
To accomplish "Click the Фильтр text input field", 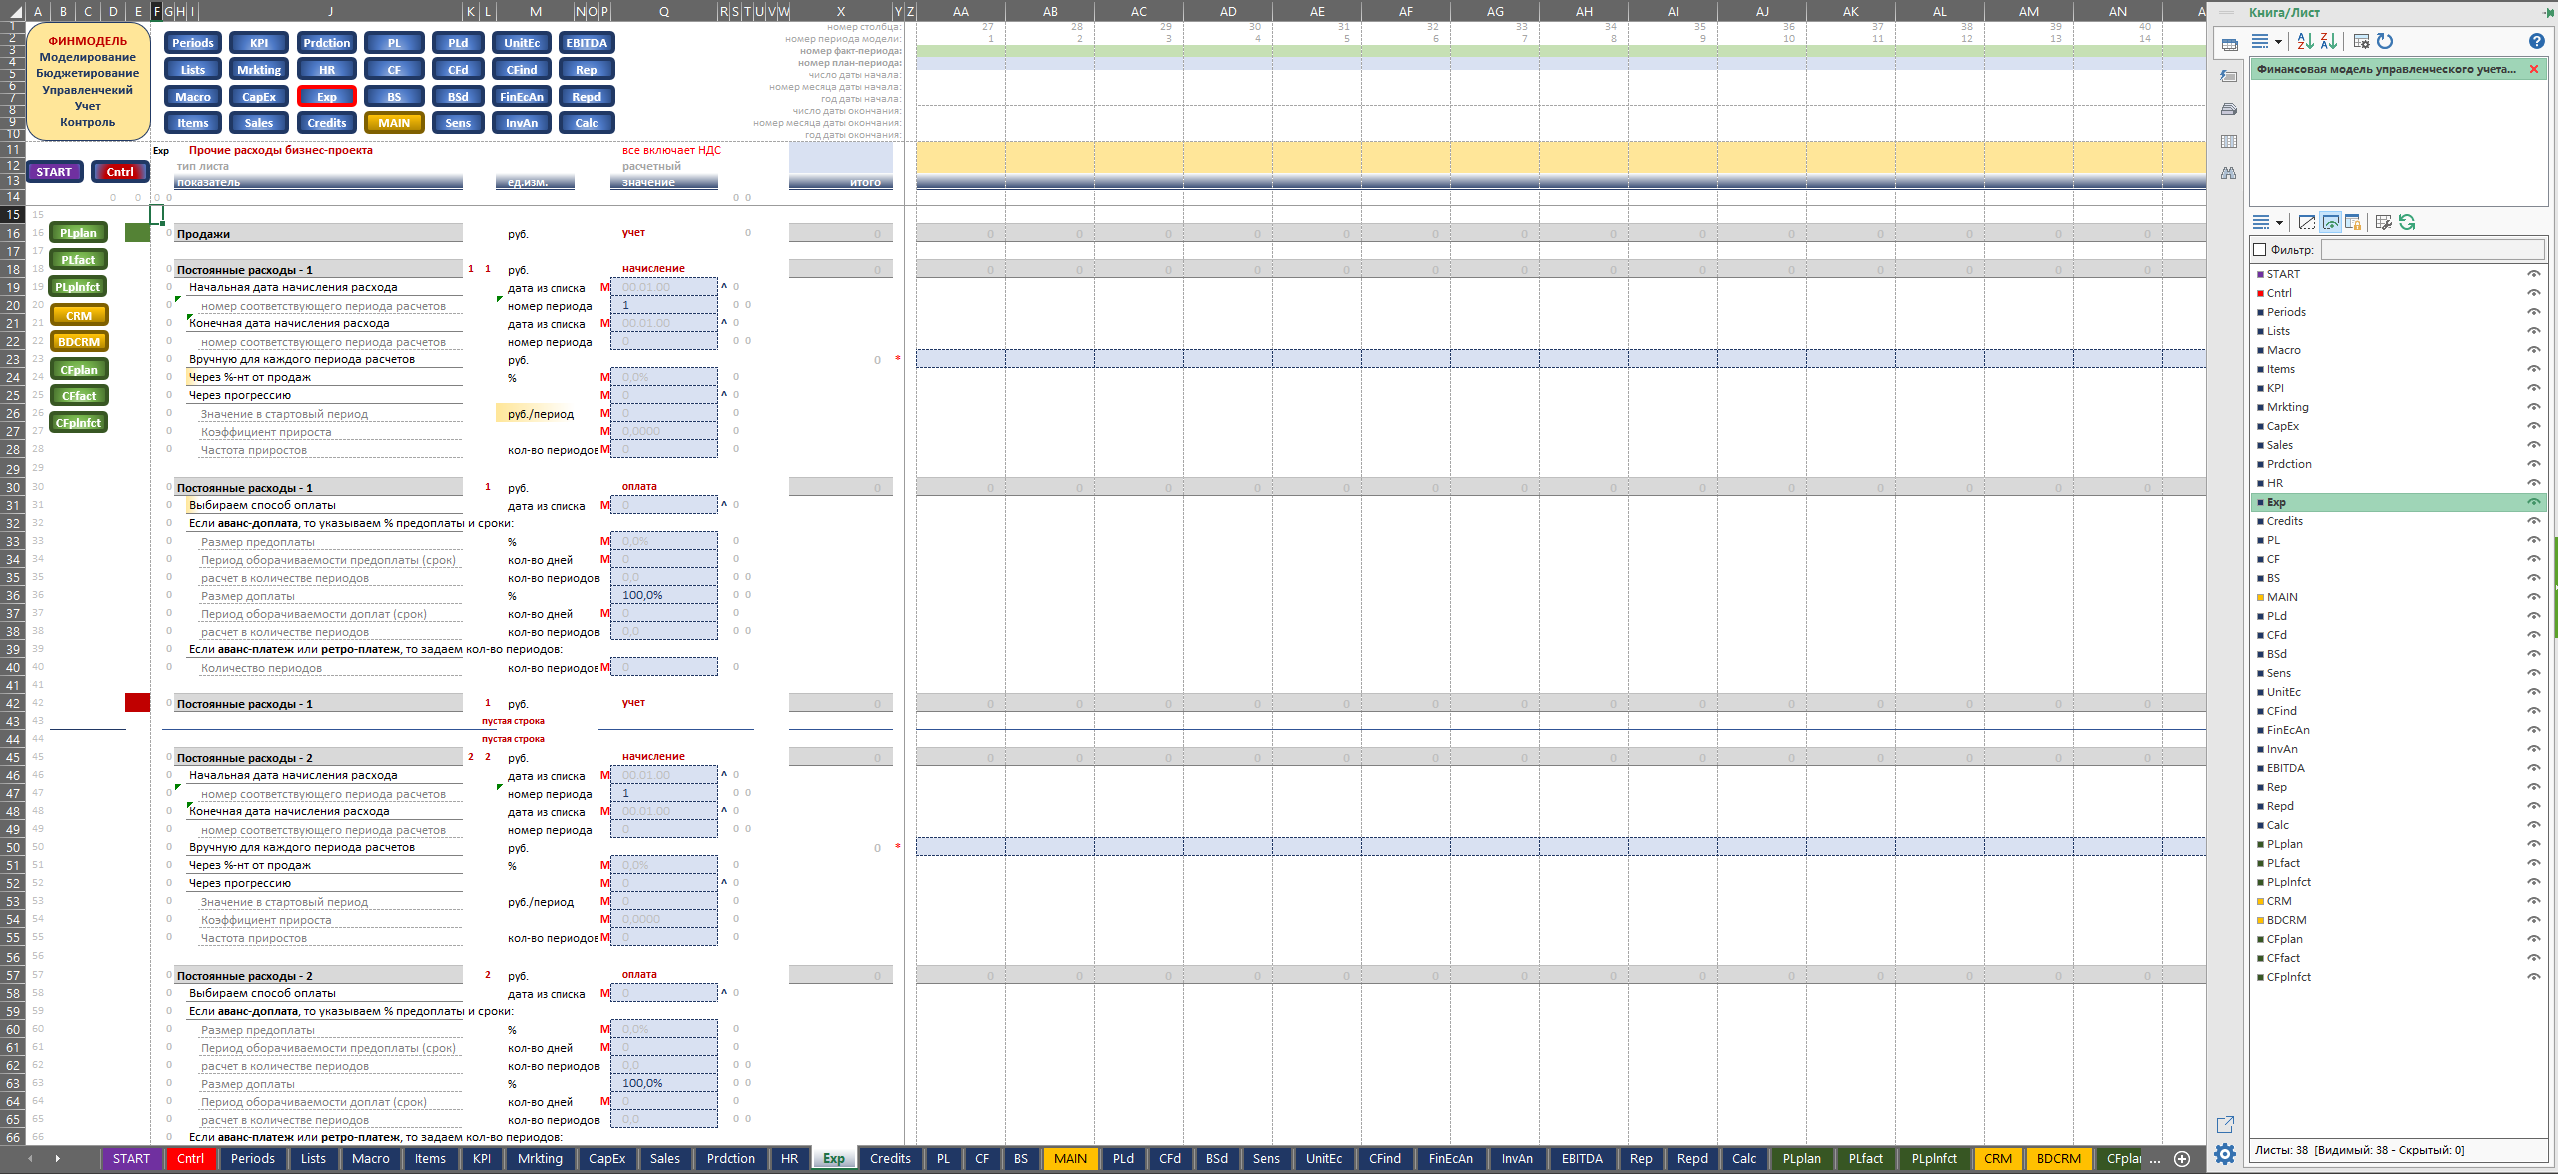I will [2432, 249].
